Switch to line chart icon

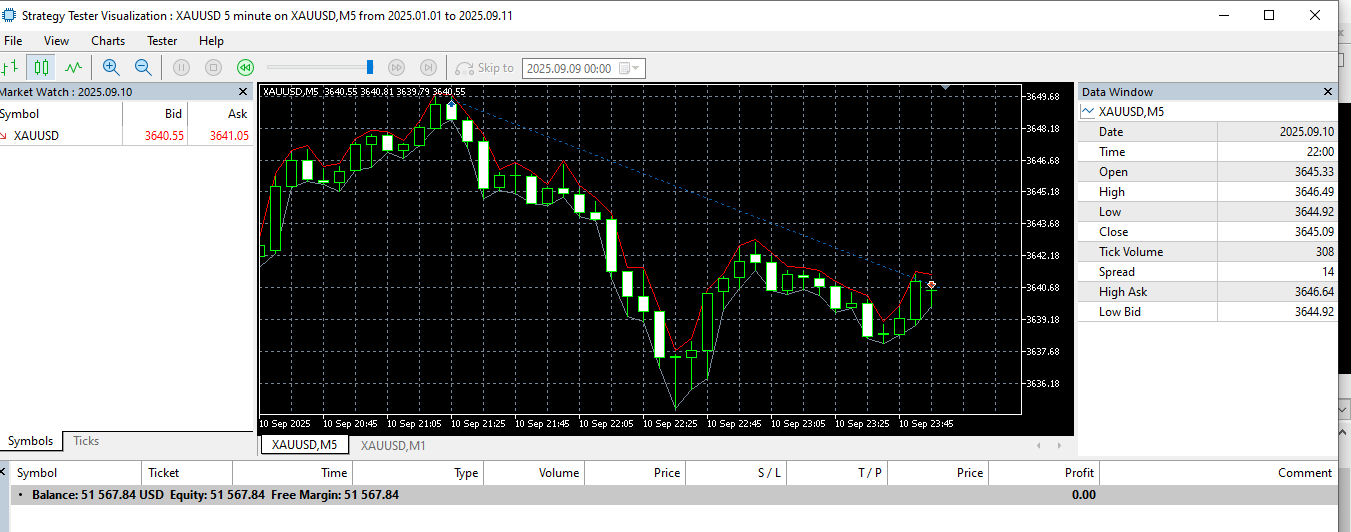coord(73,68)
